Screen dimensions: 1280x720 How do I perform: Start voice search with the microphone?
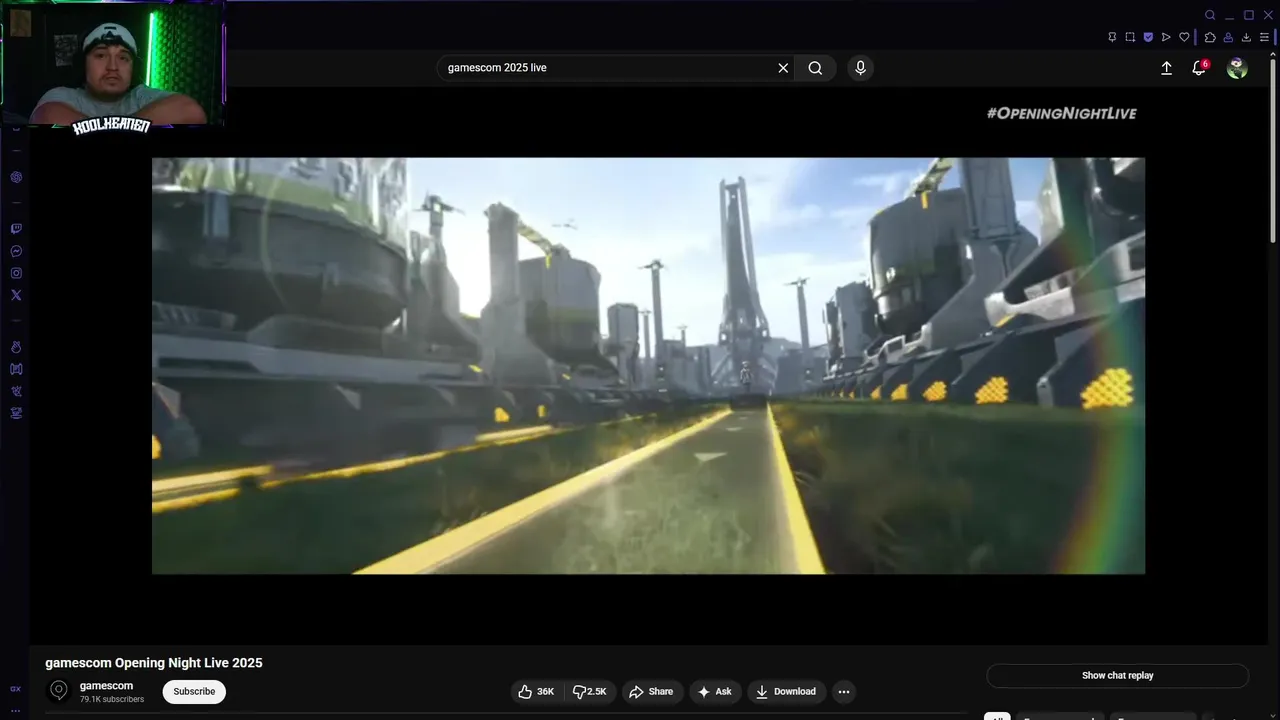860,68
